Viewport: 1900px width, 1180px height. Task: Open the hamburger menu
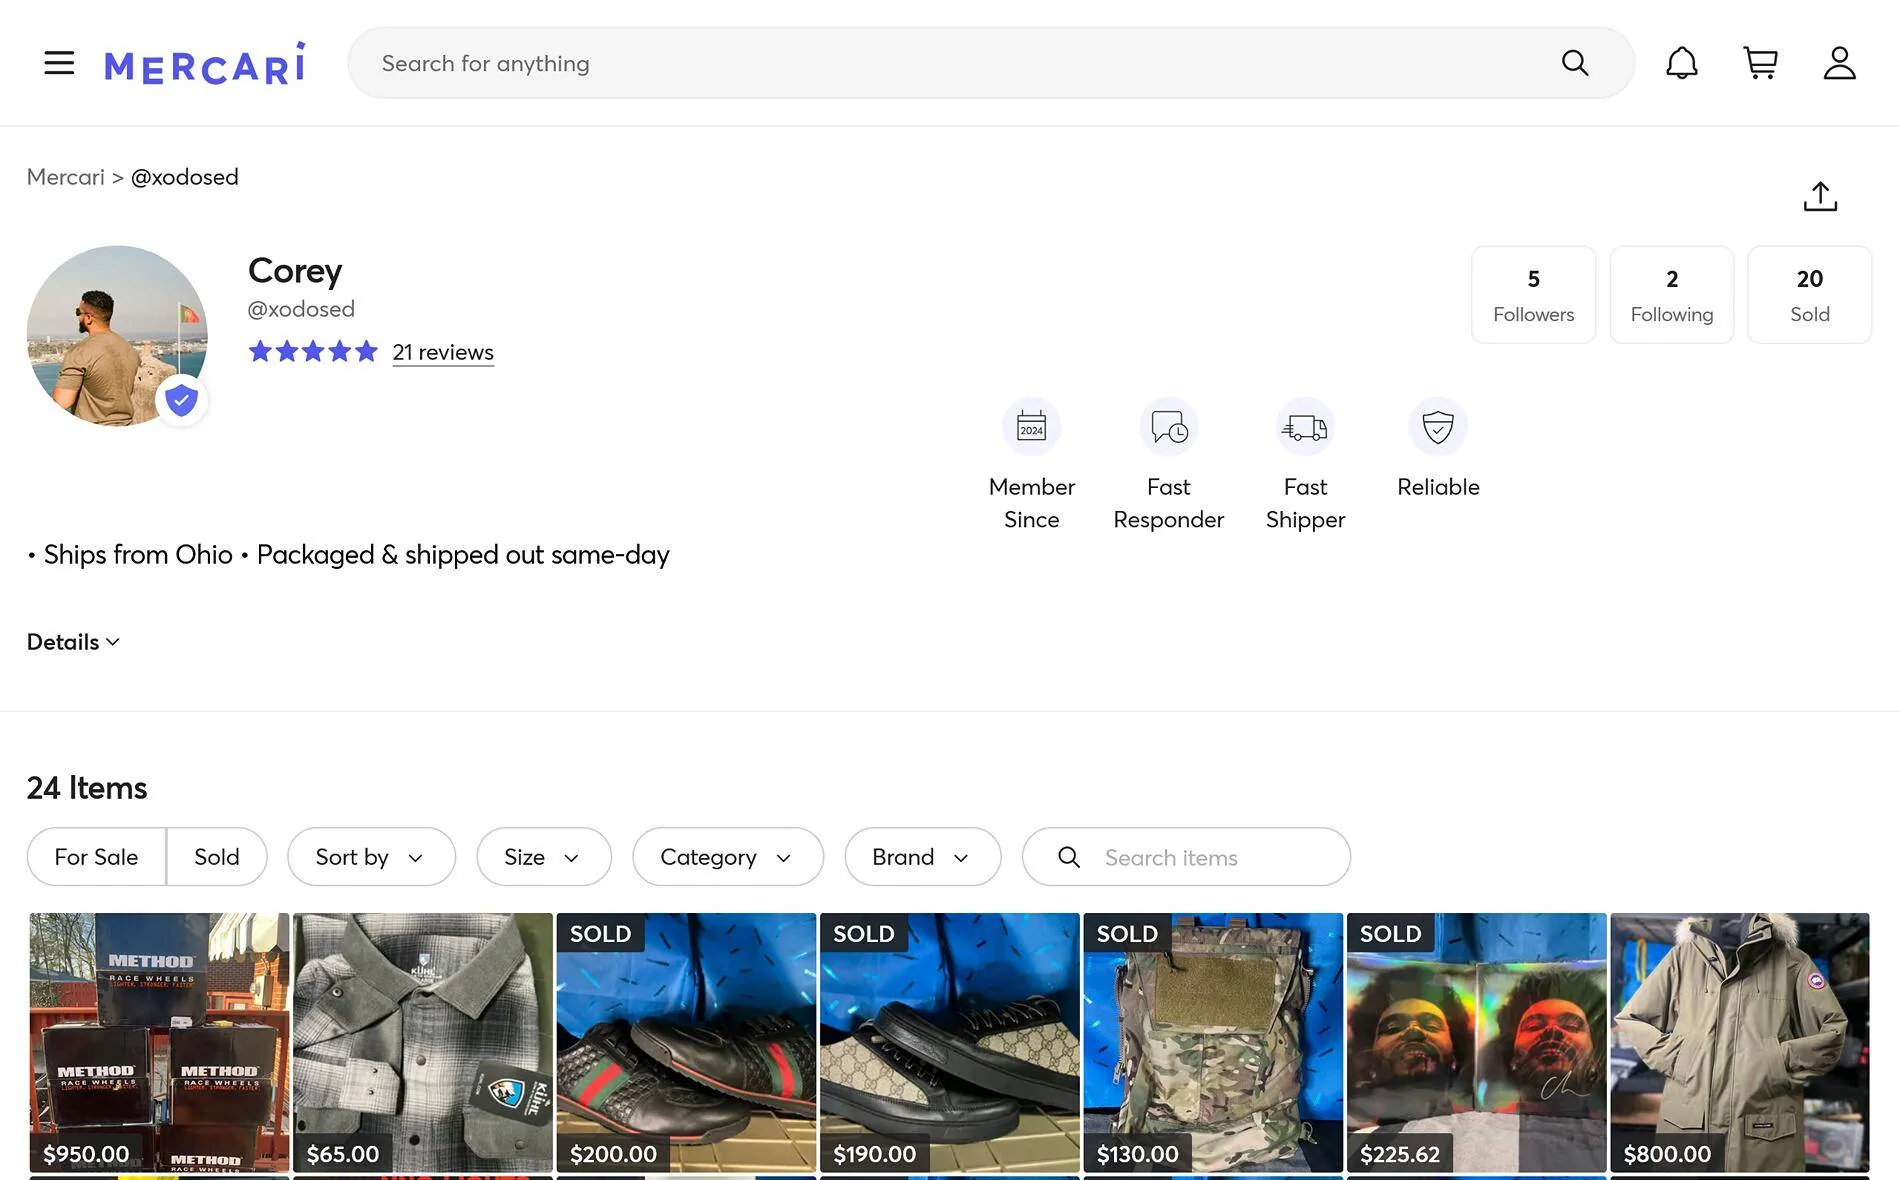(x=59, y=63)
